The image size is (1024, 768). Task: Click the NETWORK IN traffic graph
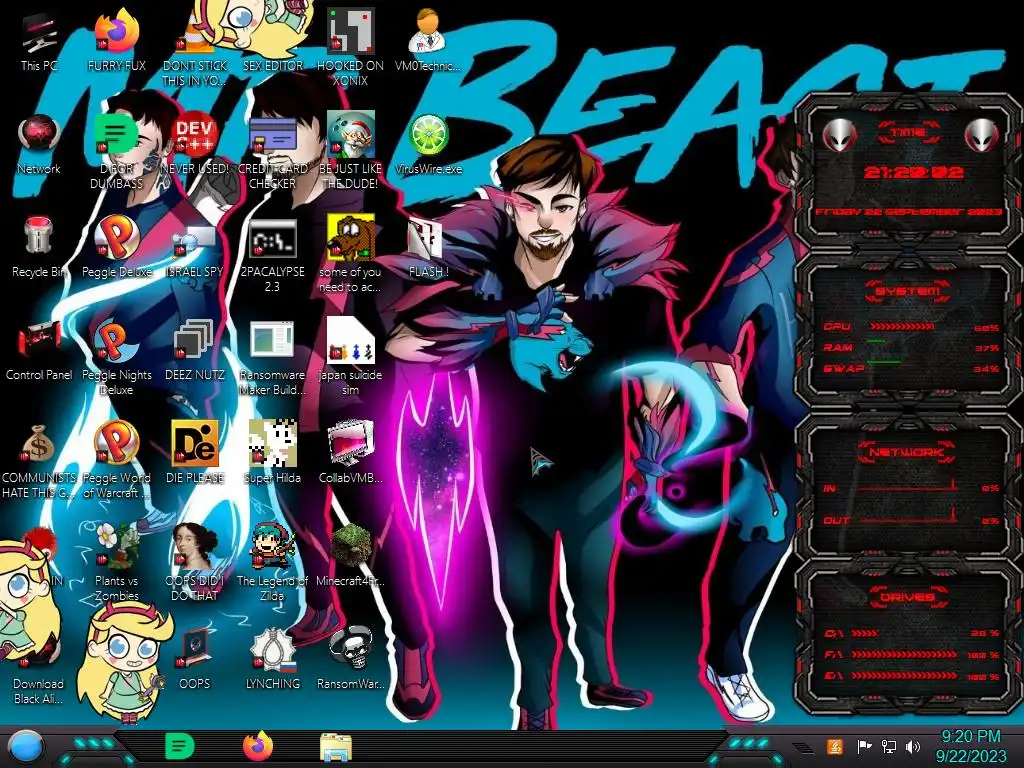pyautogui.click(x=909, y=486)
